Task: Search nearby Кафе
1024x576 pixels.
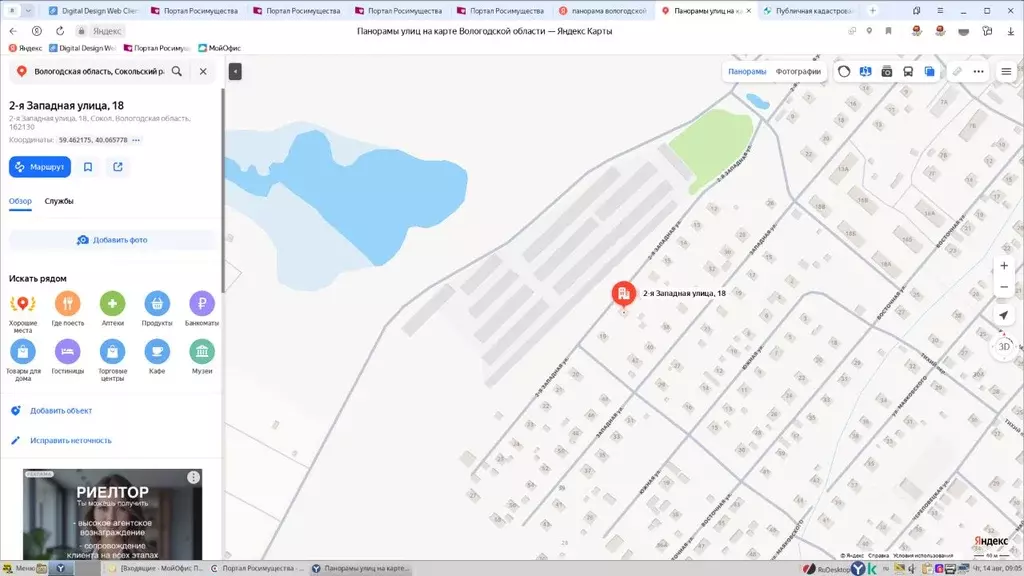Action: (x=157, y=357)
